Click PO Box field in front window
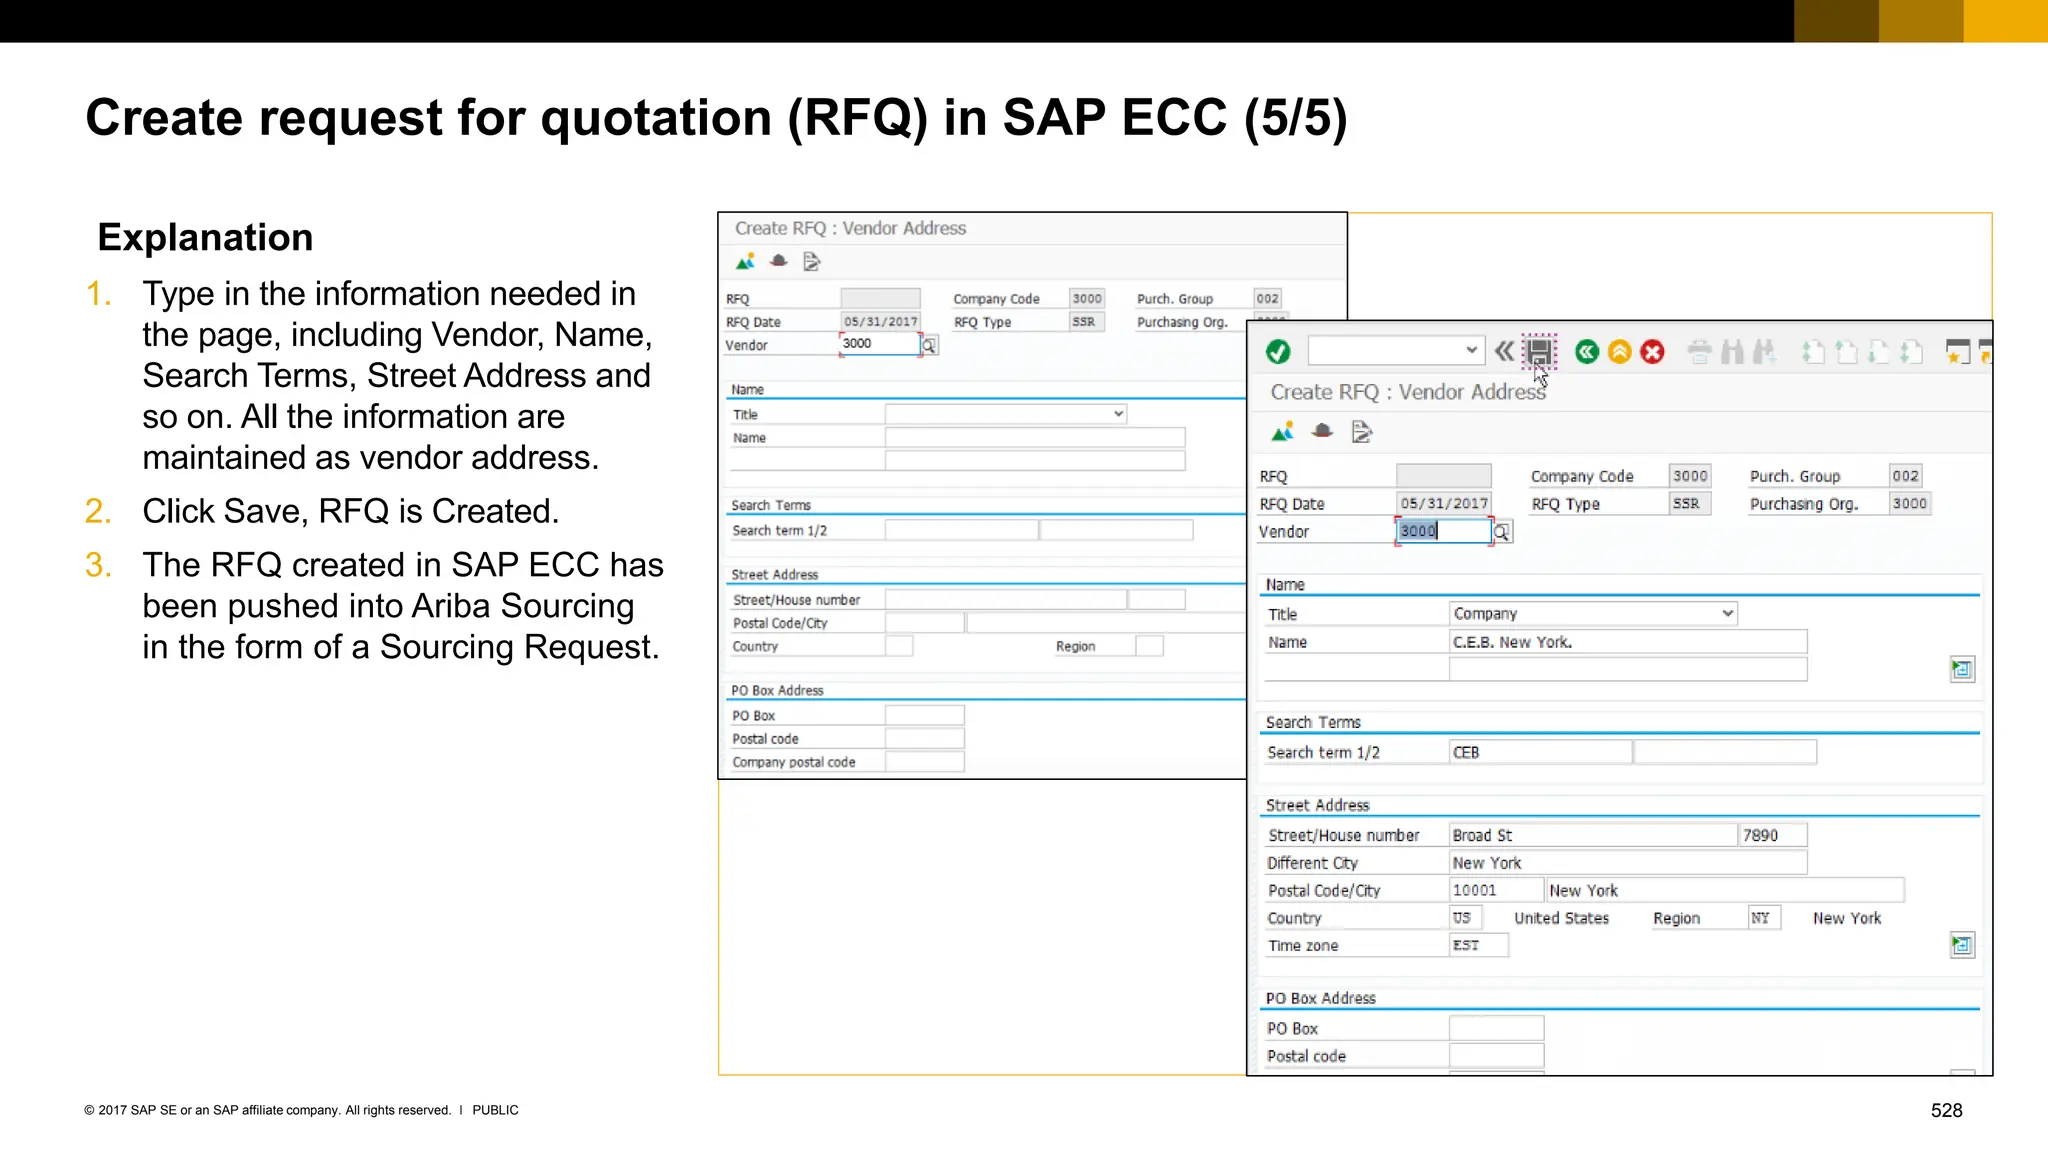The height and width of the screenshot is (1152, 2048). (x=1496, y=1028)
